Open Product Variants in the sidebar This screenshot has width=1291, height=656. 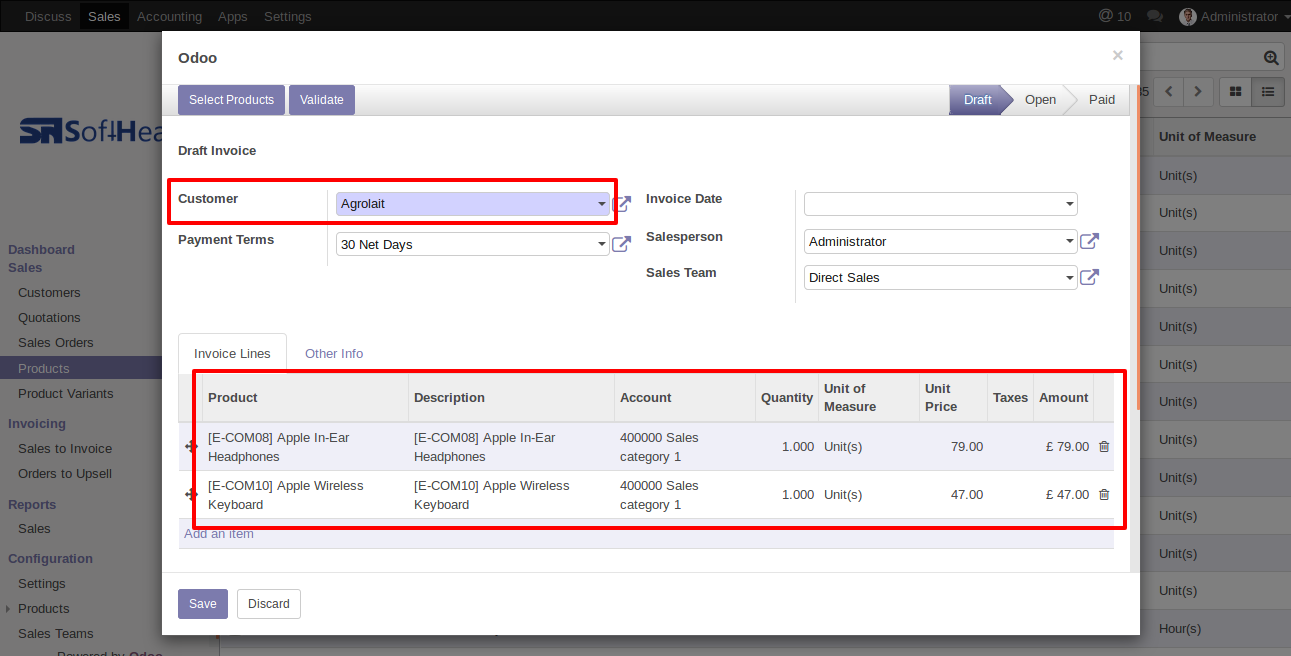coord(66,394)
